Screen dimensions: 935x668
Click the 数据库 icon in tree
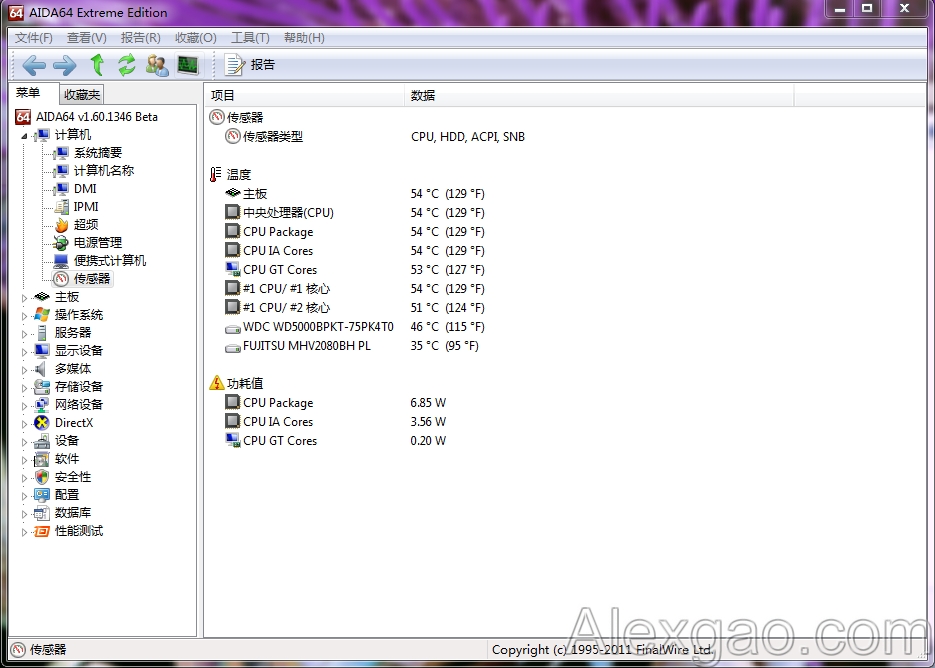(42, 512)
